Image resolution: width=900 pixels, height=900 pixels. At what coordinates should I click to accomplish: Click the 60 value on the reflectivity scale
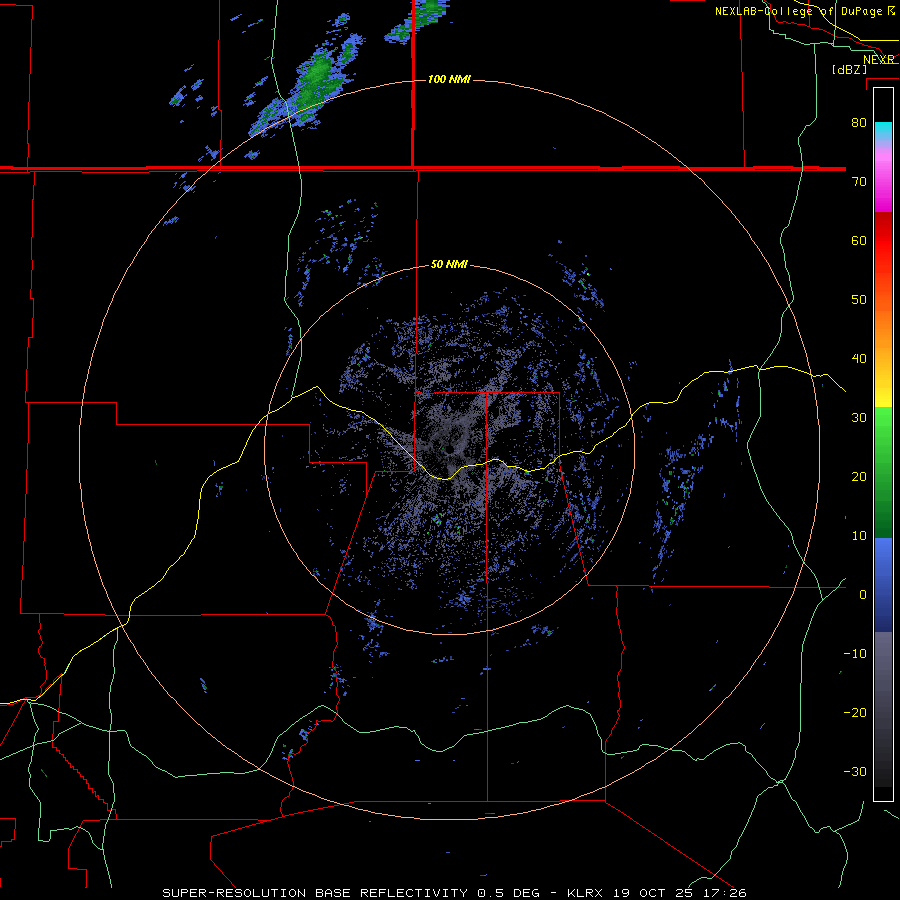pyautogui.click(x=859, y=240)
